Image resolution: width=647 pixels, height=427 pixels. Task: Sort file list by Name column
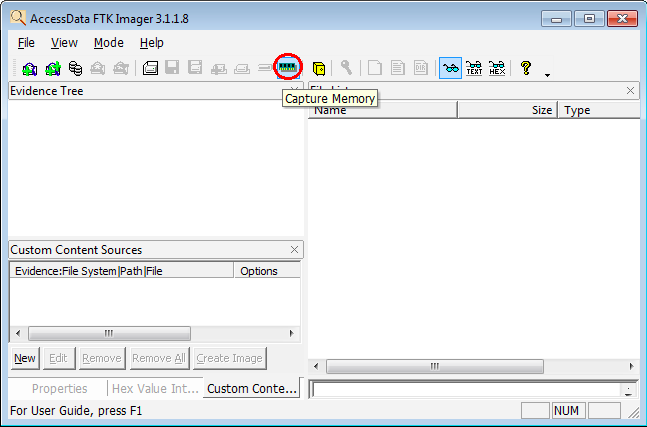point(383,110)
